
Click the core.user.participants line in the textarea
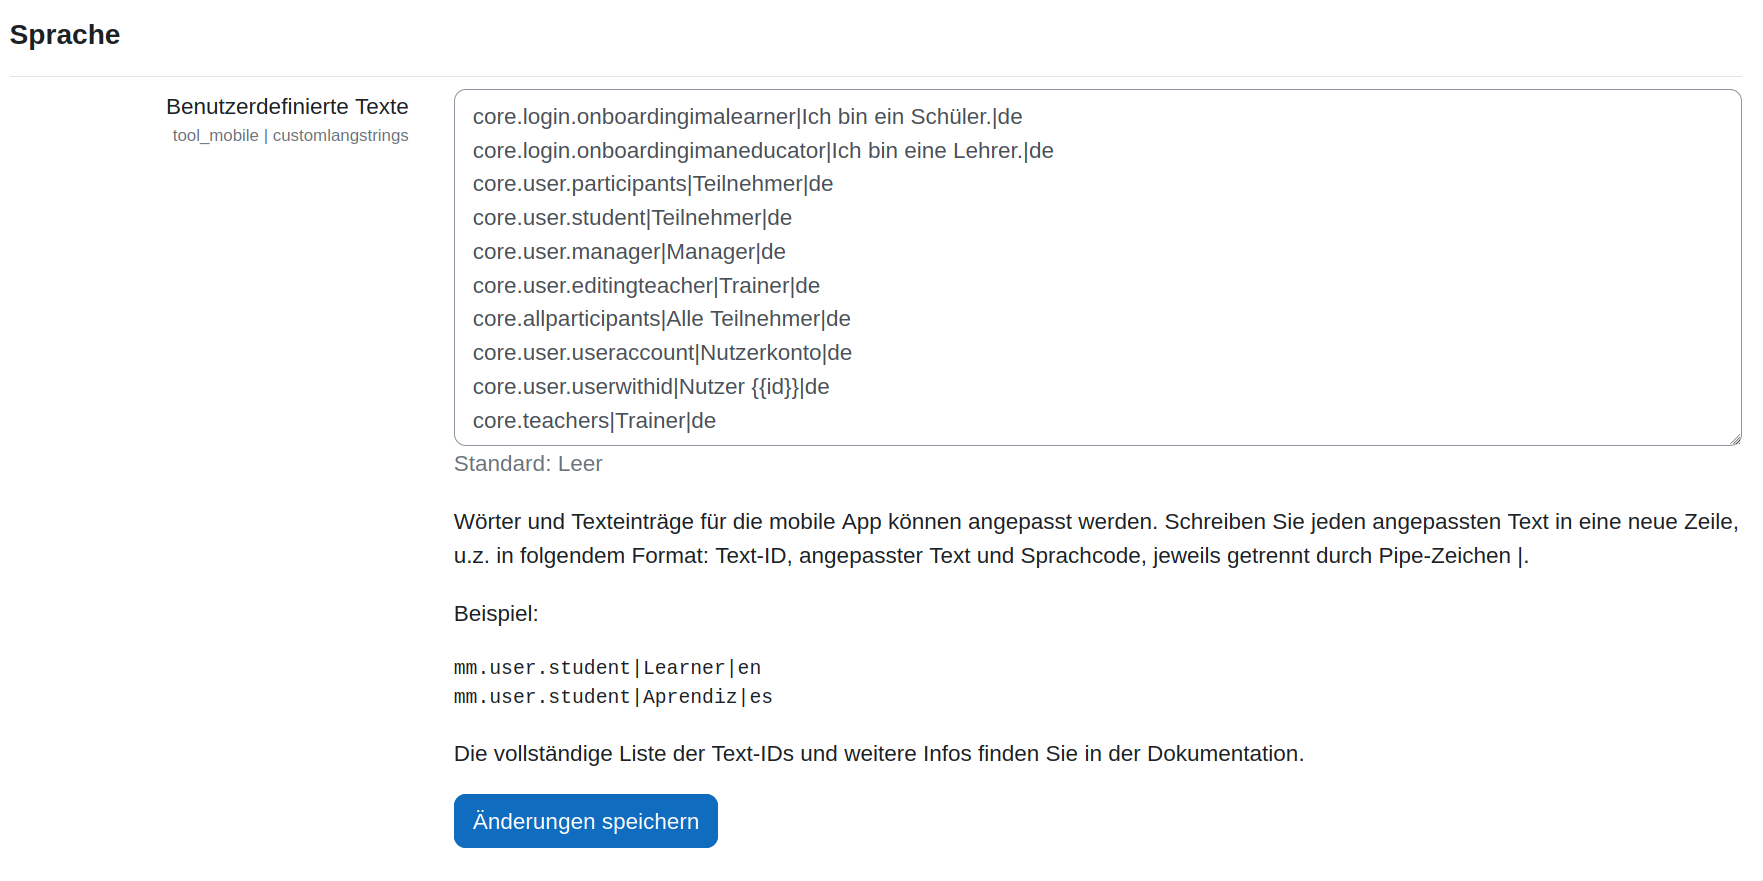click(652, 184)
